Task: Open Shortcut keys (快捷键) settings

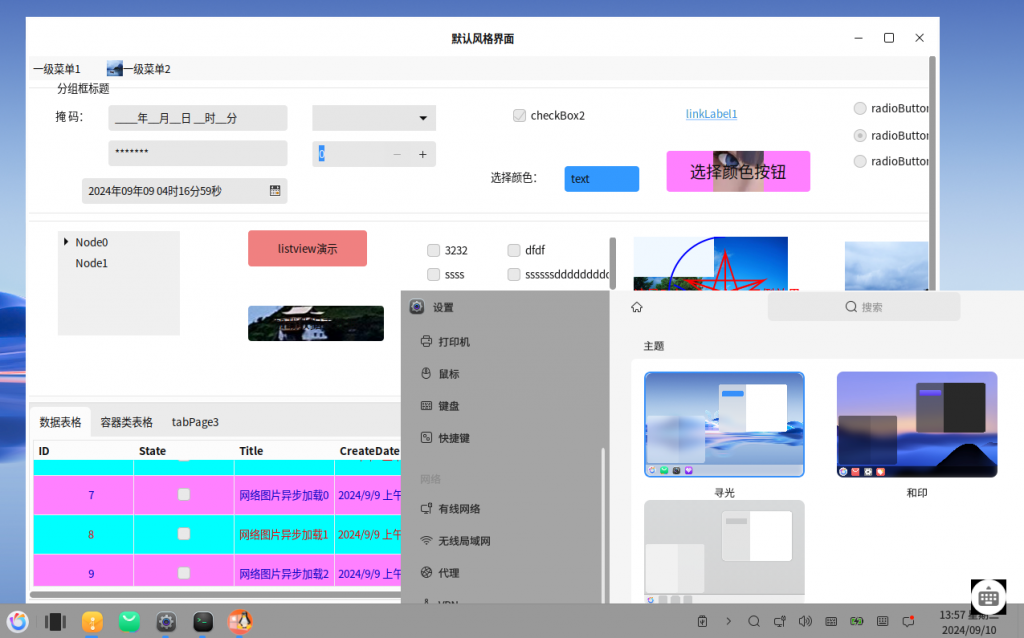Action: (452, 437)
